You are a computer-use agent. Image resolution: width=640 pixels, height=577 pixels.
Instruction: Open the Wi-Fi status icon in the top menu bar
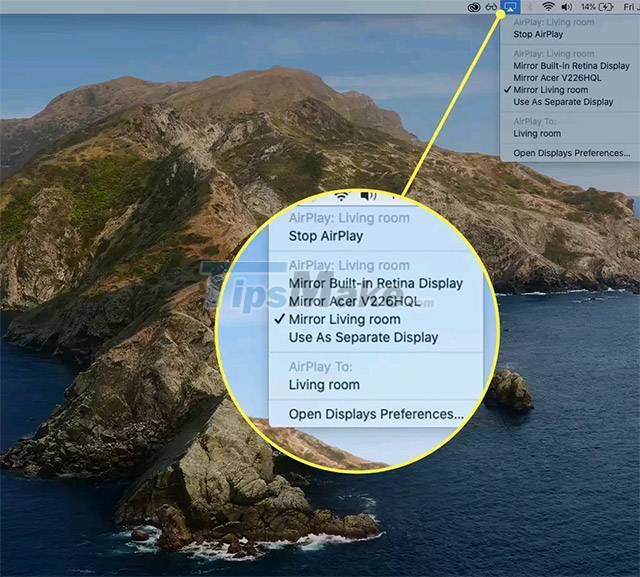[548, 7]
